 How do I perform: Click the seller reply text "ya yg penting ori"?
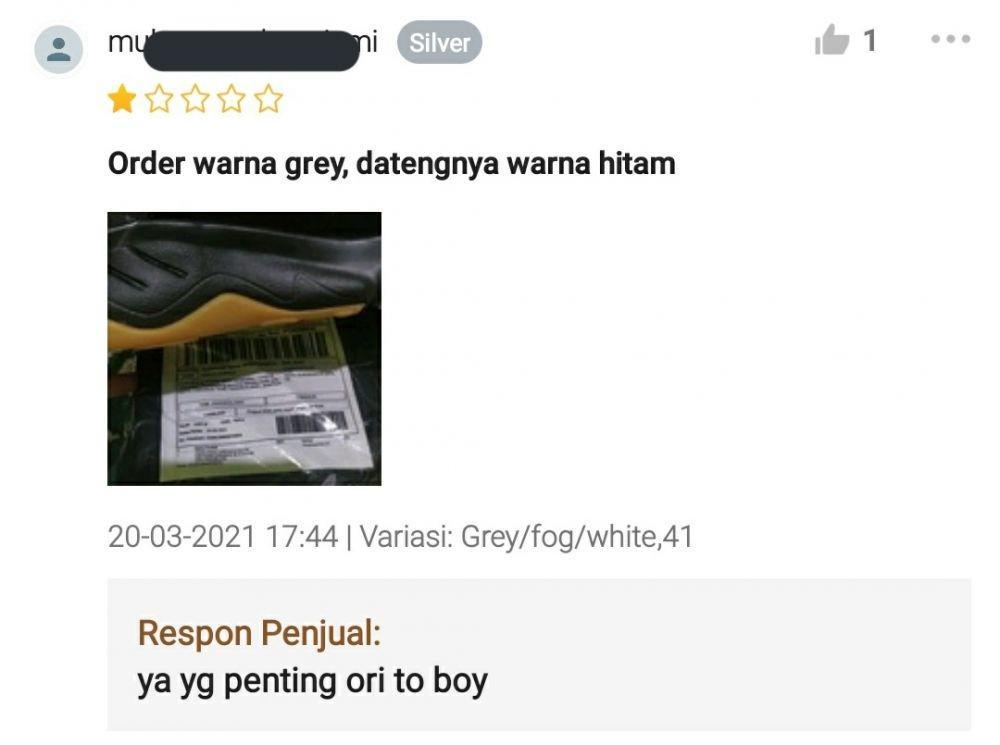[261, 681]
